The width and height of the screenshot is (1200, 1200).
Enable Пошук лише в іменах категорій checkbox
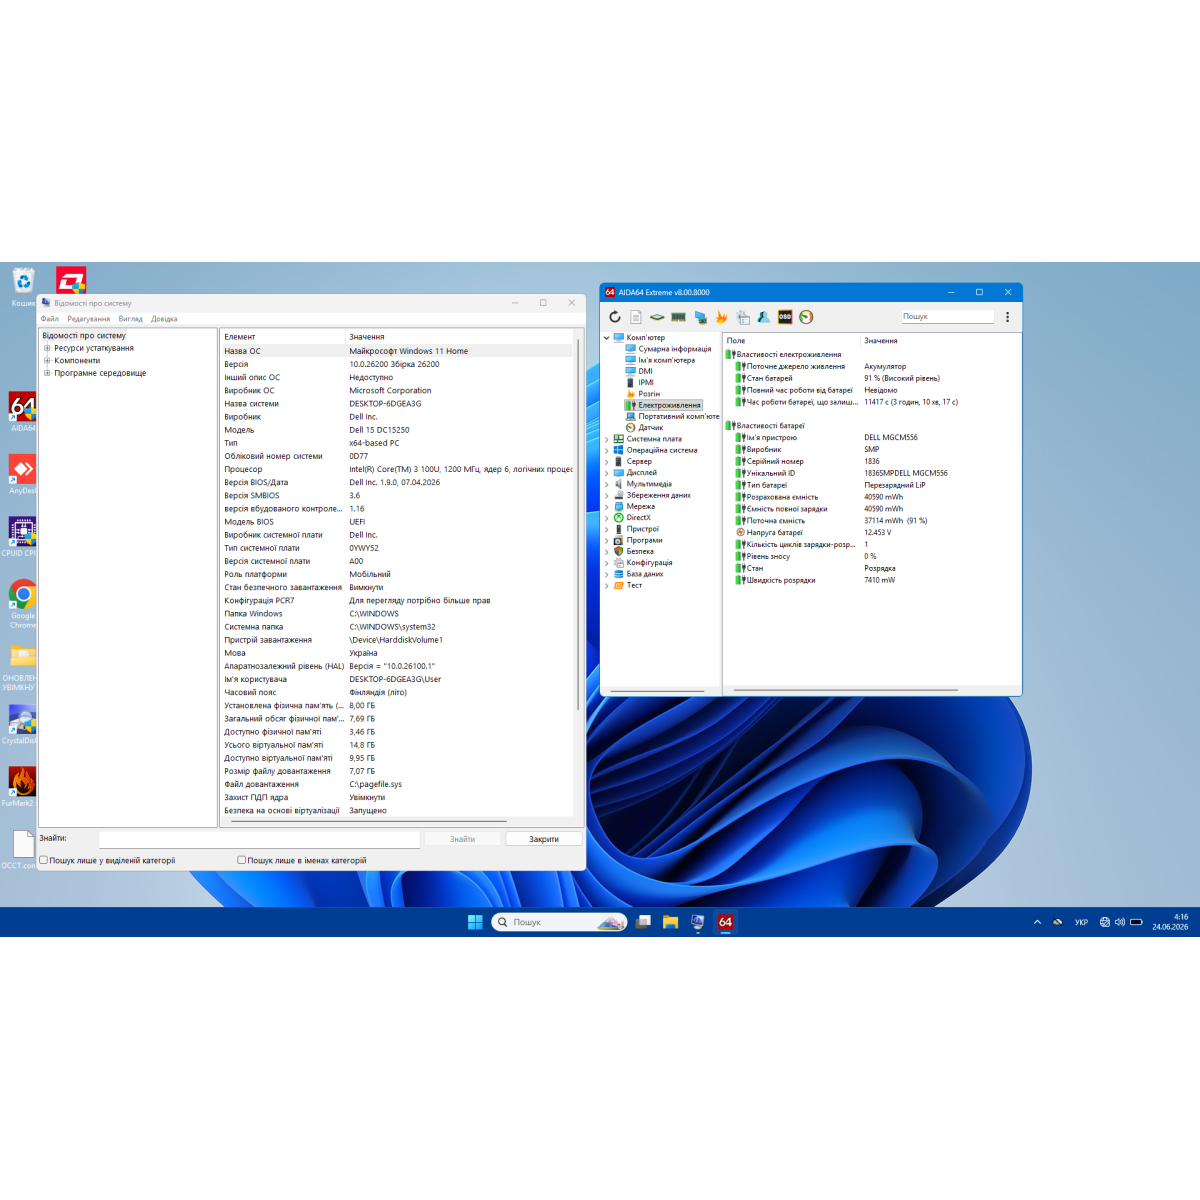click(x=242, y=860)
